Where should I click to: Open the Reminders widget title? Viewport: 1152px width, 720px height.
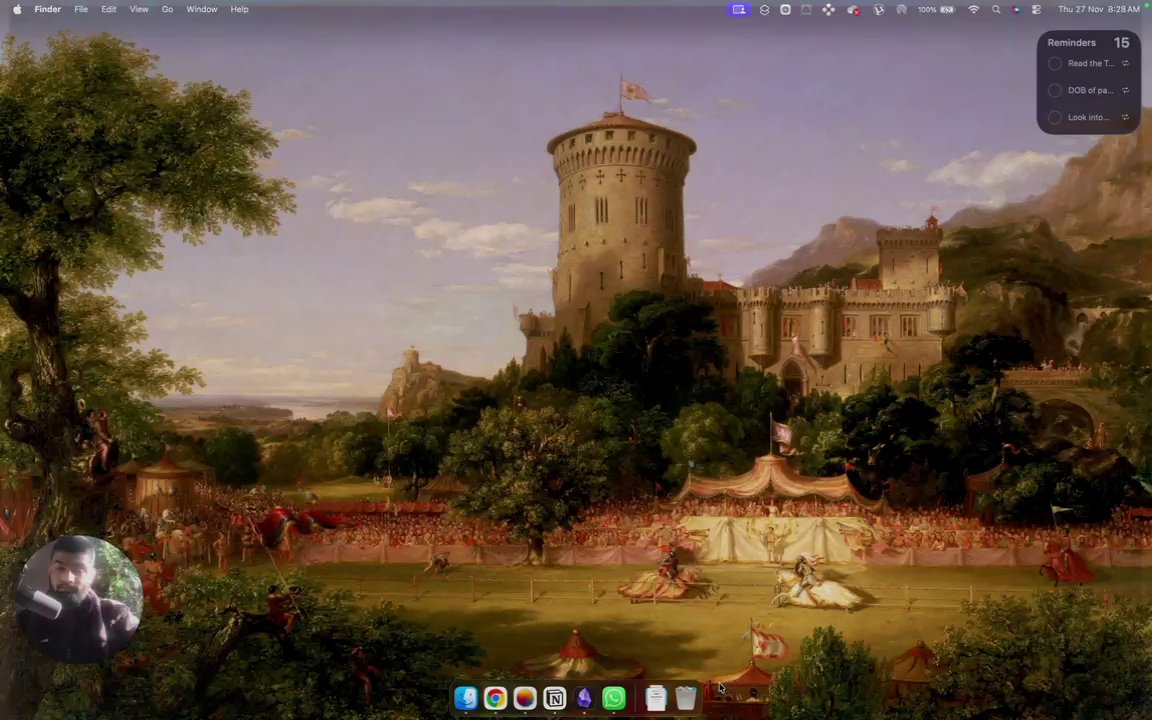pyautogui.click(x=1071, y=43)
